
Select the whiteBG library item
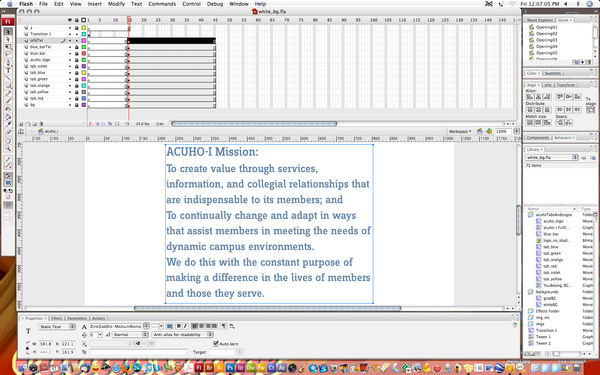(550, 305)
